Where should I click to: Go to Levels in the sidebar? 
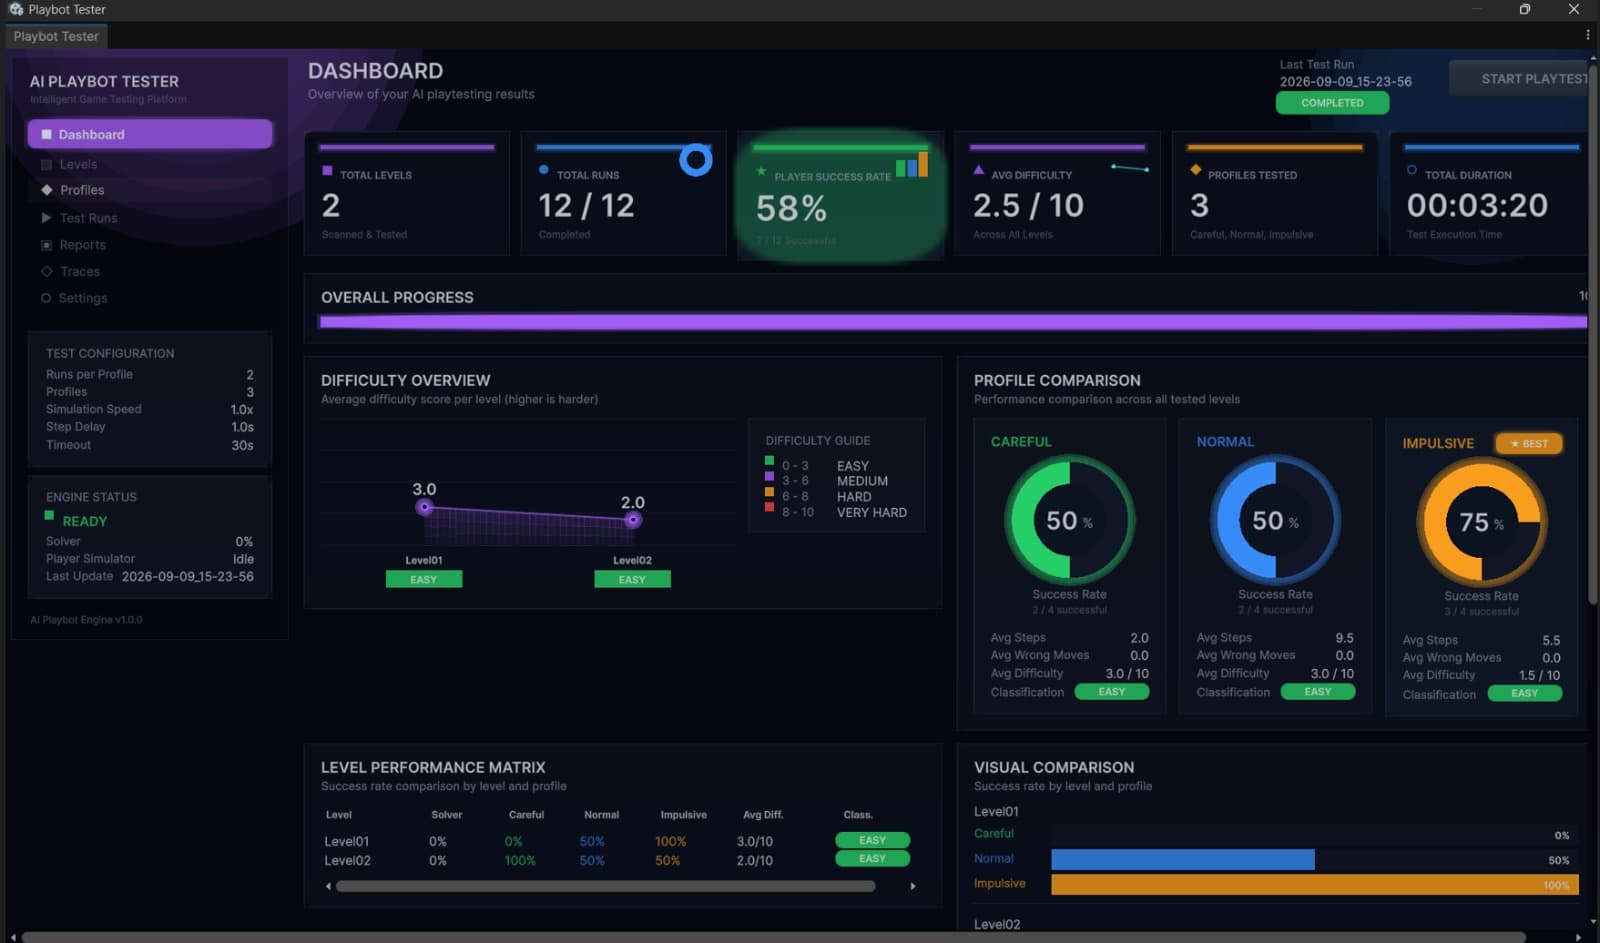click(x=78, y=164)
